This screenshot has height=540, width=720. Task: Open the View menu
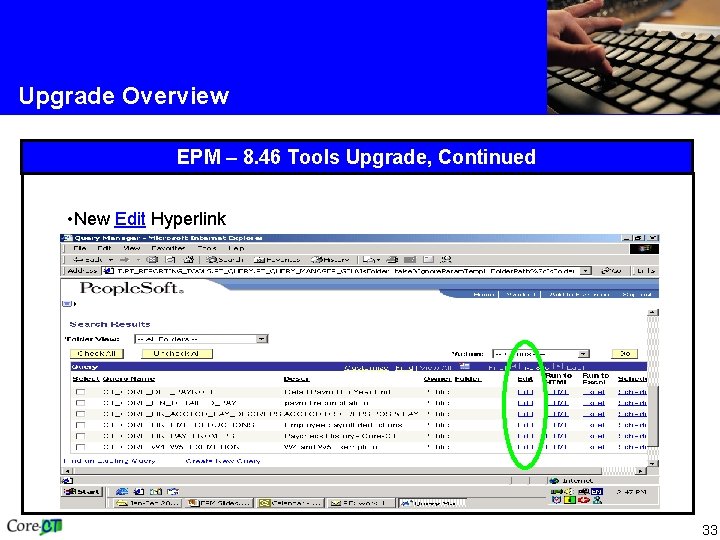coord(131,248)
